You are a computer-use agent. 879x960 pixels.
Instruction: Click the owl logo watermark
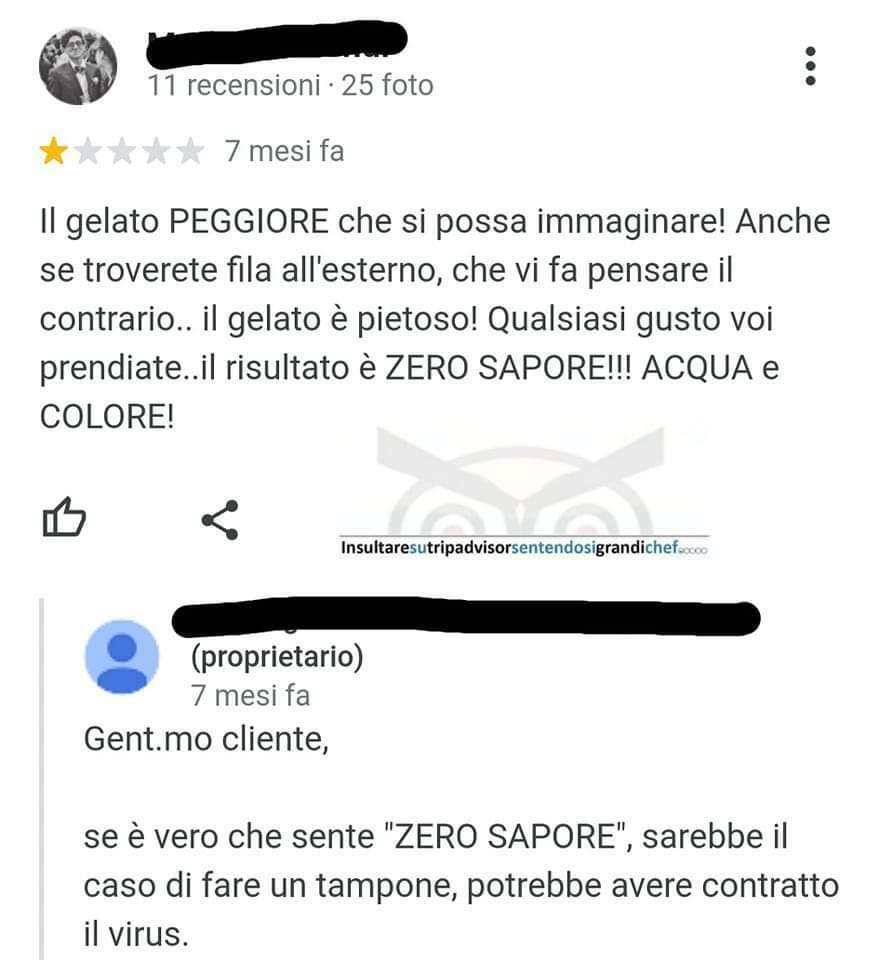[520, 479]
